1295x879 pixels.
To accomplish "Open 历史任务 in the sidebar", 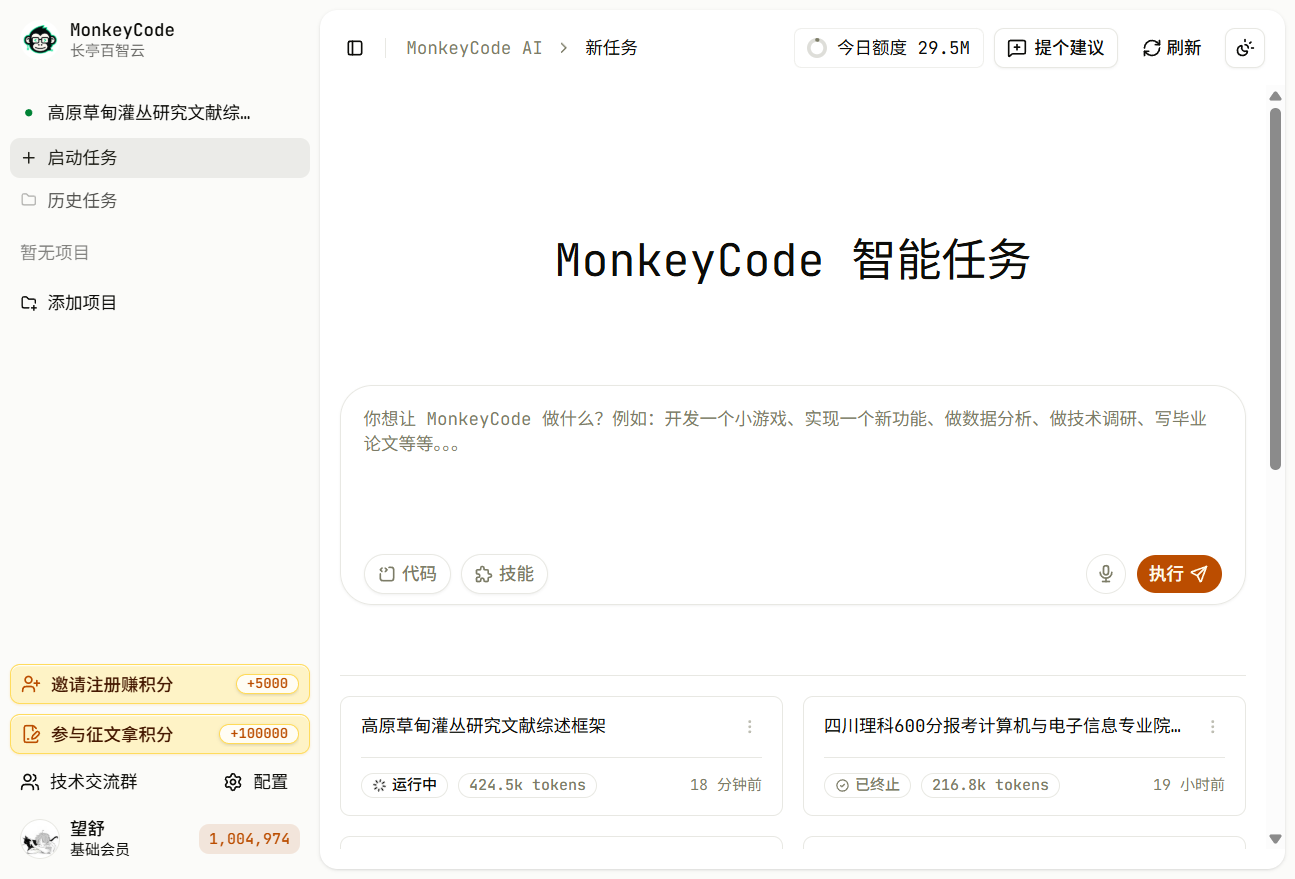I will tap(160, 200).
